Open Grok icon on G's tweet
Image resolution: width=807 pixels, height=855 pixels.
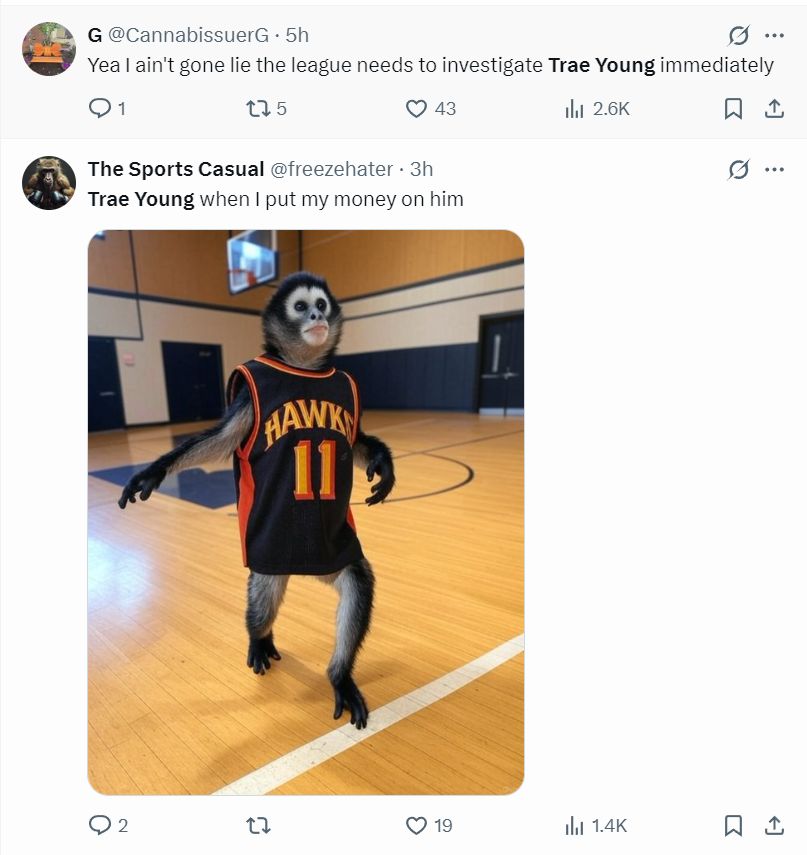coord(738,36)
